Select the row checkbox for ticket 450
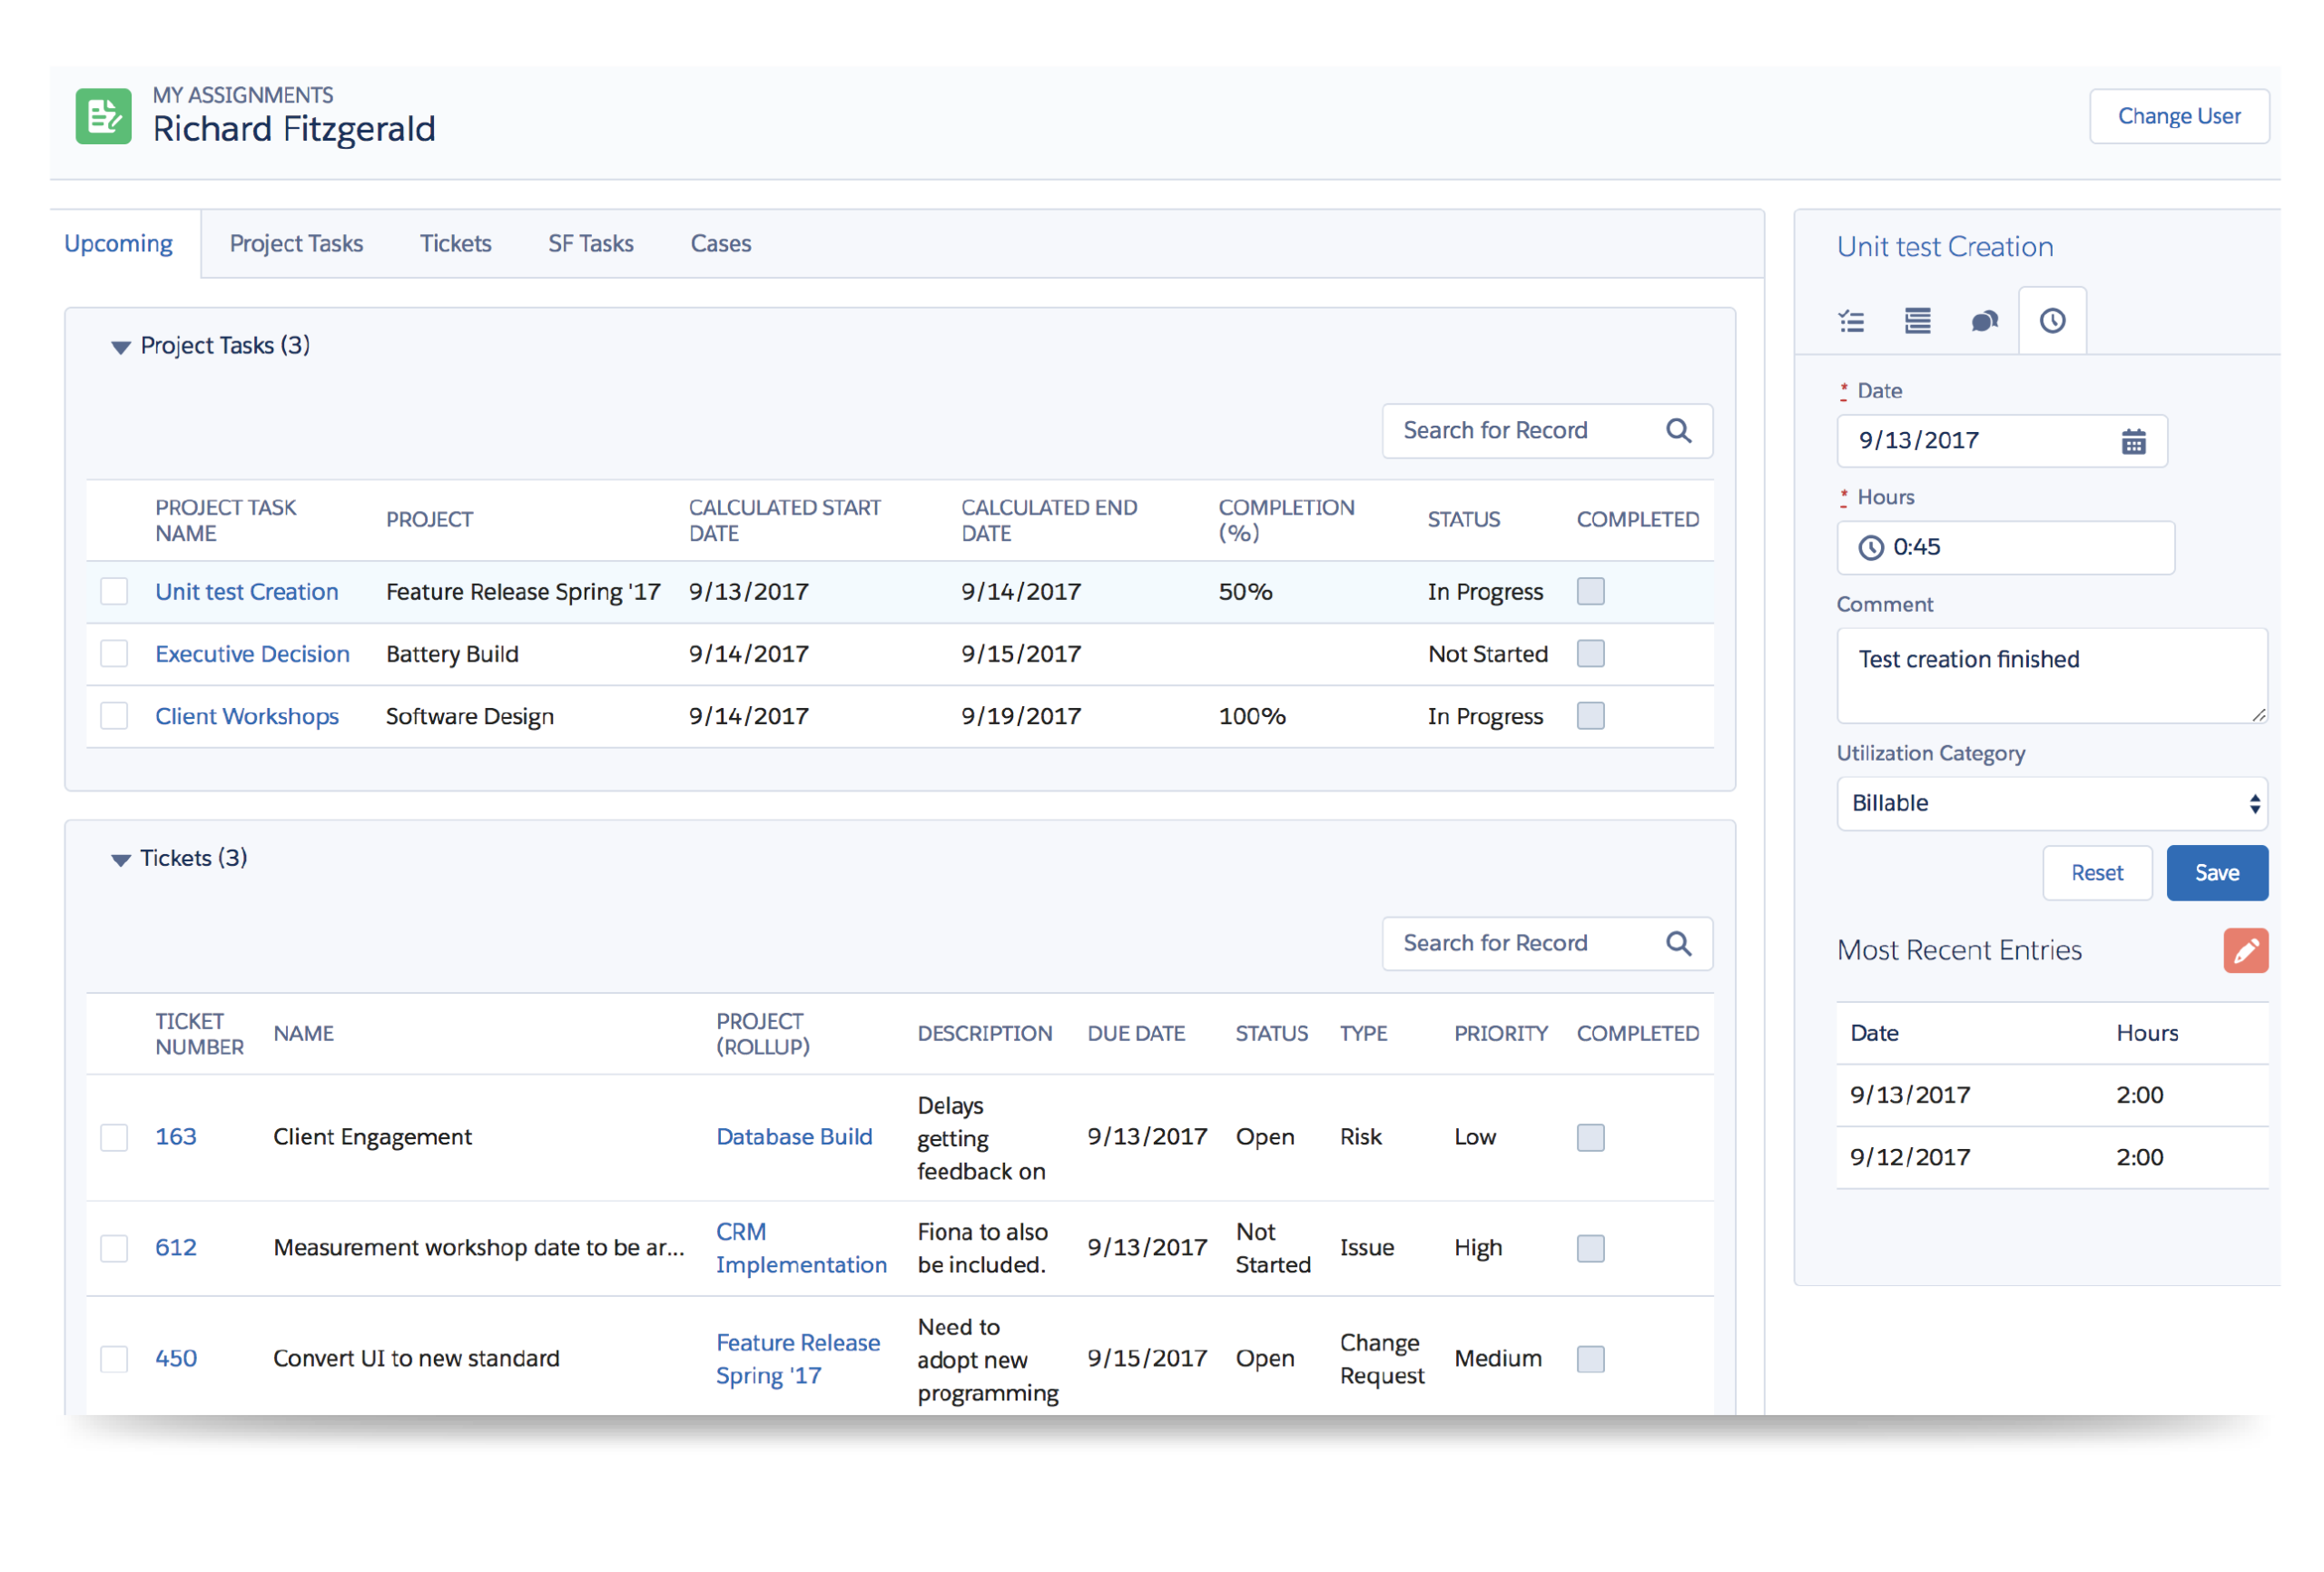This screenshot has width=2324, height=1572. pyautogui.click(x=114, y=1360)
